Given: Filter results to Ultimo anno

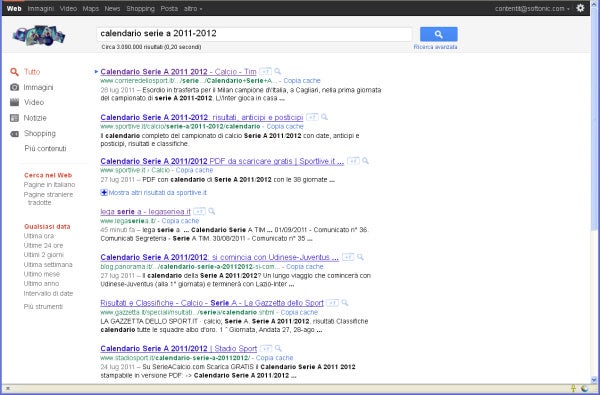Looking at the screenshot, I should (41, 284).
